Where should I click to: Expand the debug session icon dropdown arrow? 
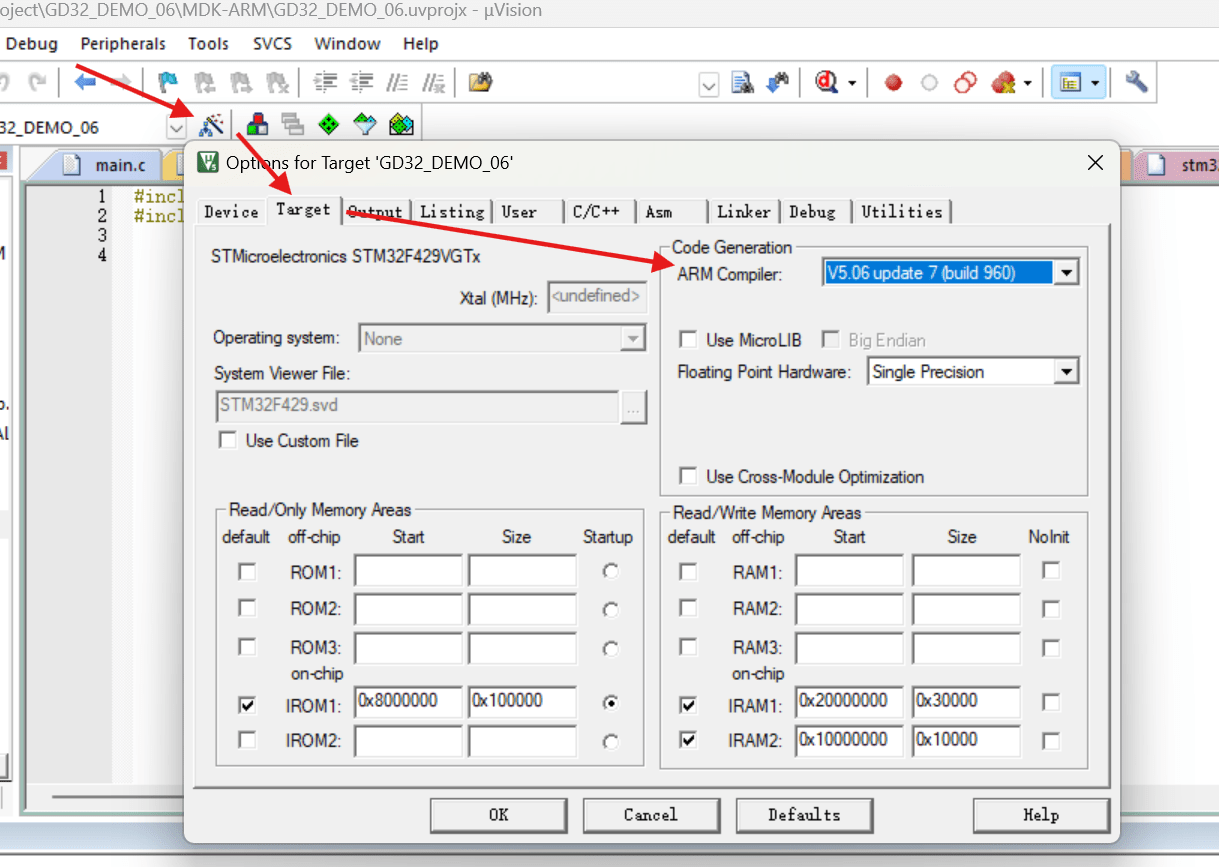tap(852, 84)
